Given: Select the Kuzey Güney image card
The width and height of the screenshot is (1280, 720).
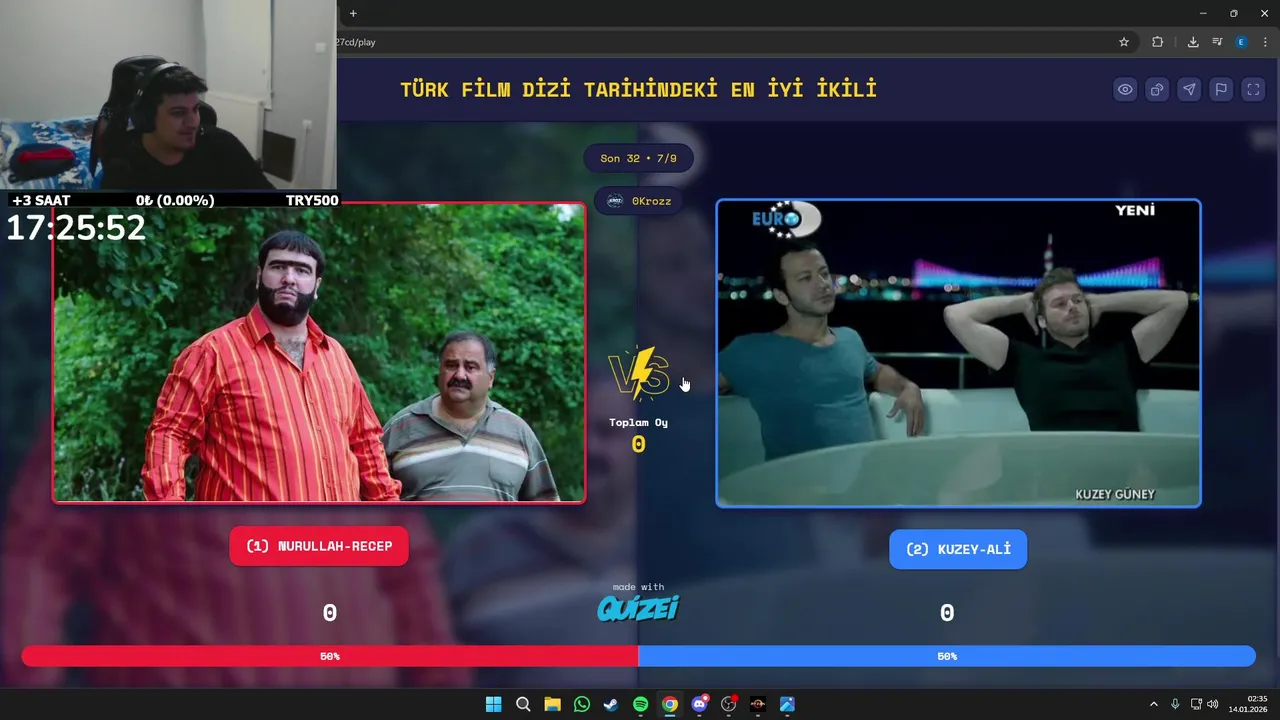Looking at the screenshot, I should [958, 353].
